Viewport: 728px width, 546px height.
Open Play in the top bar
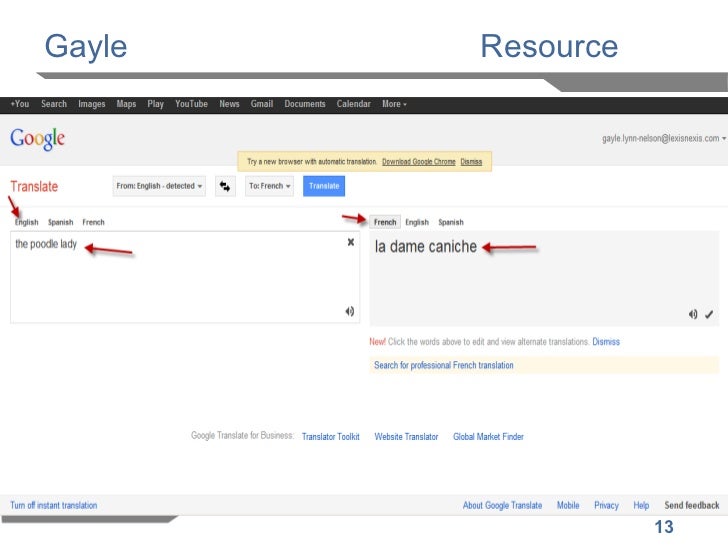pyautogui.click(x=156, y=104)
